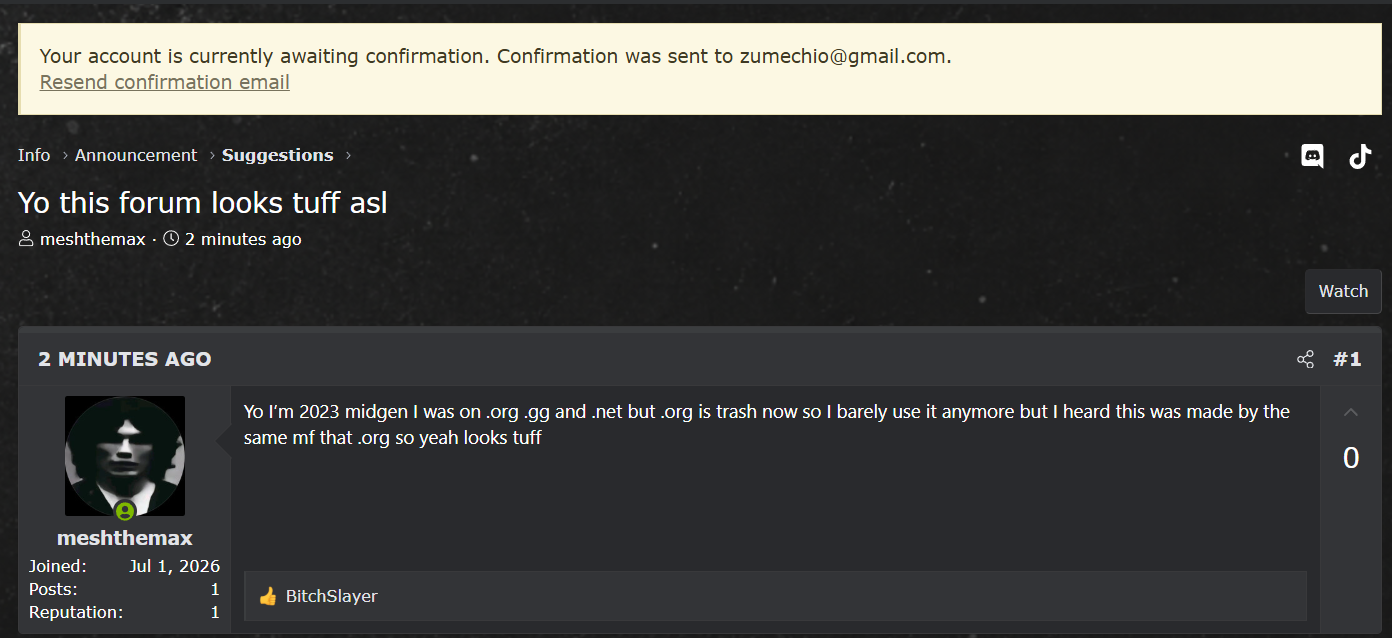The image size is (1392, 638).
Task: Click the clock icon beside thread timestamp
Action: pos(171,239)
